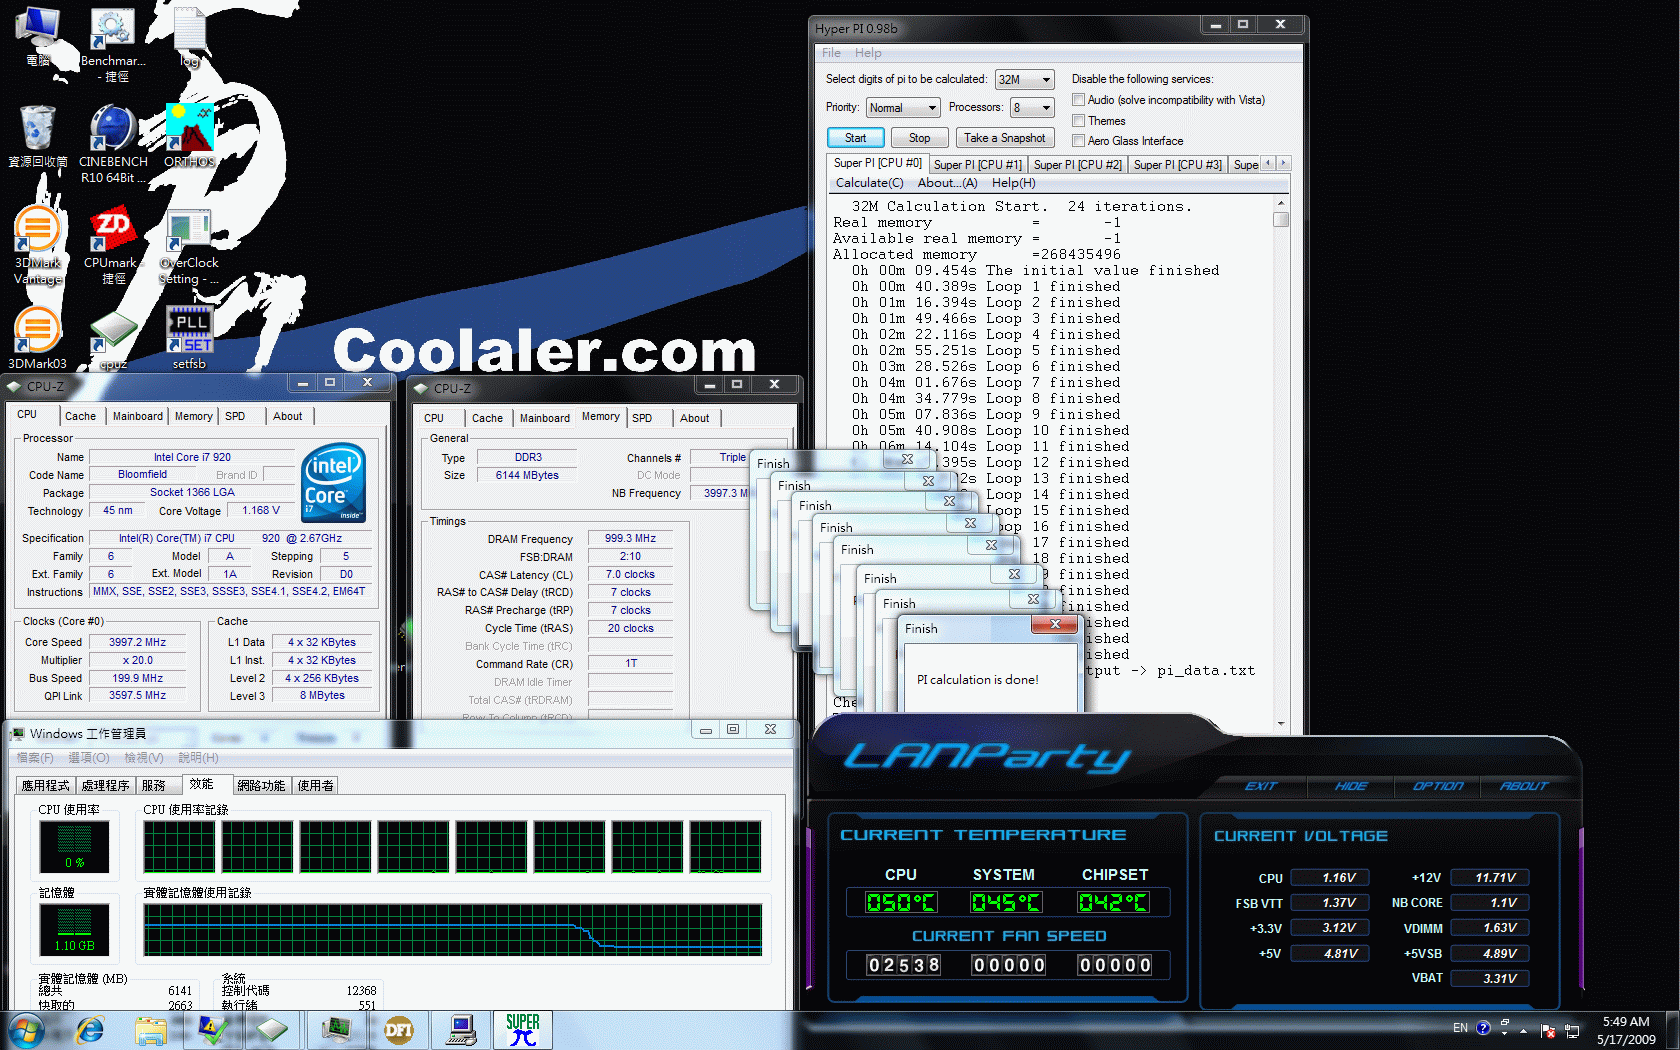Click HIDE in LANParty monitor
The height and width of the screenshot is (1050, 1680).
pyautogui.click(x=1350, y=786)
